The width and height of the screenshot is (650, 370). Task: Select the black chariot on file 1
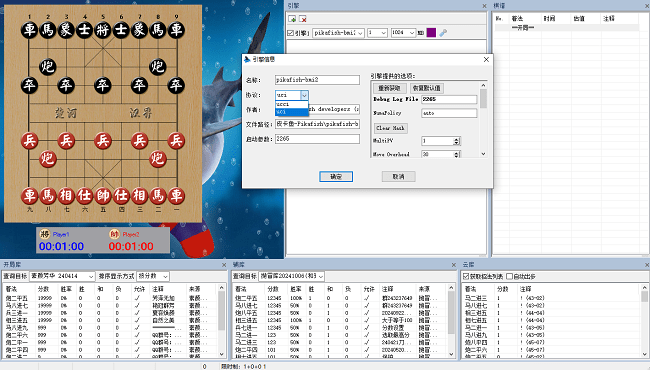[29, 30]
